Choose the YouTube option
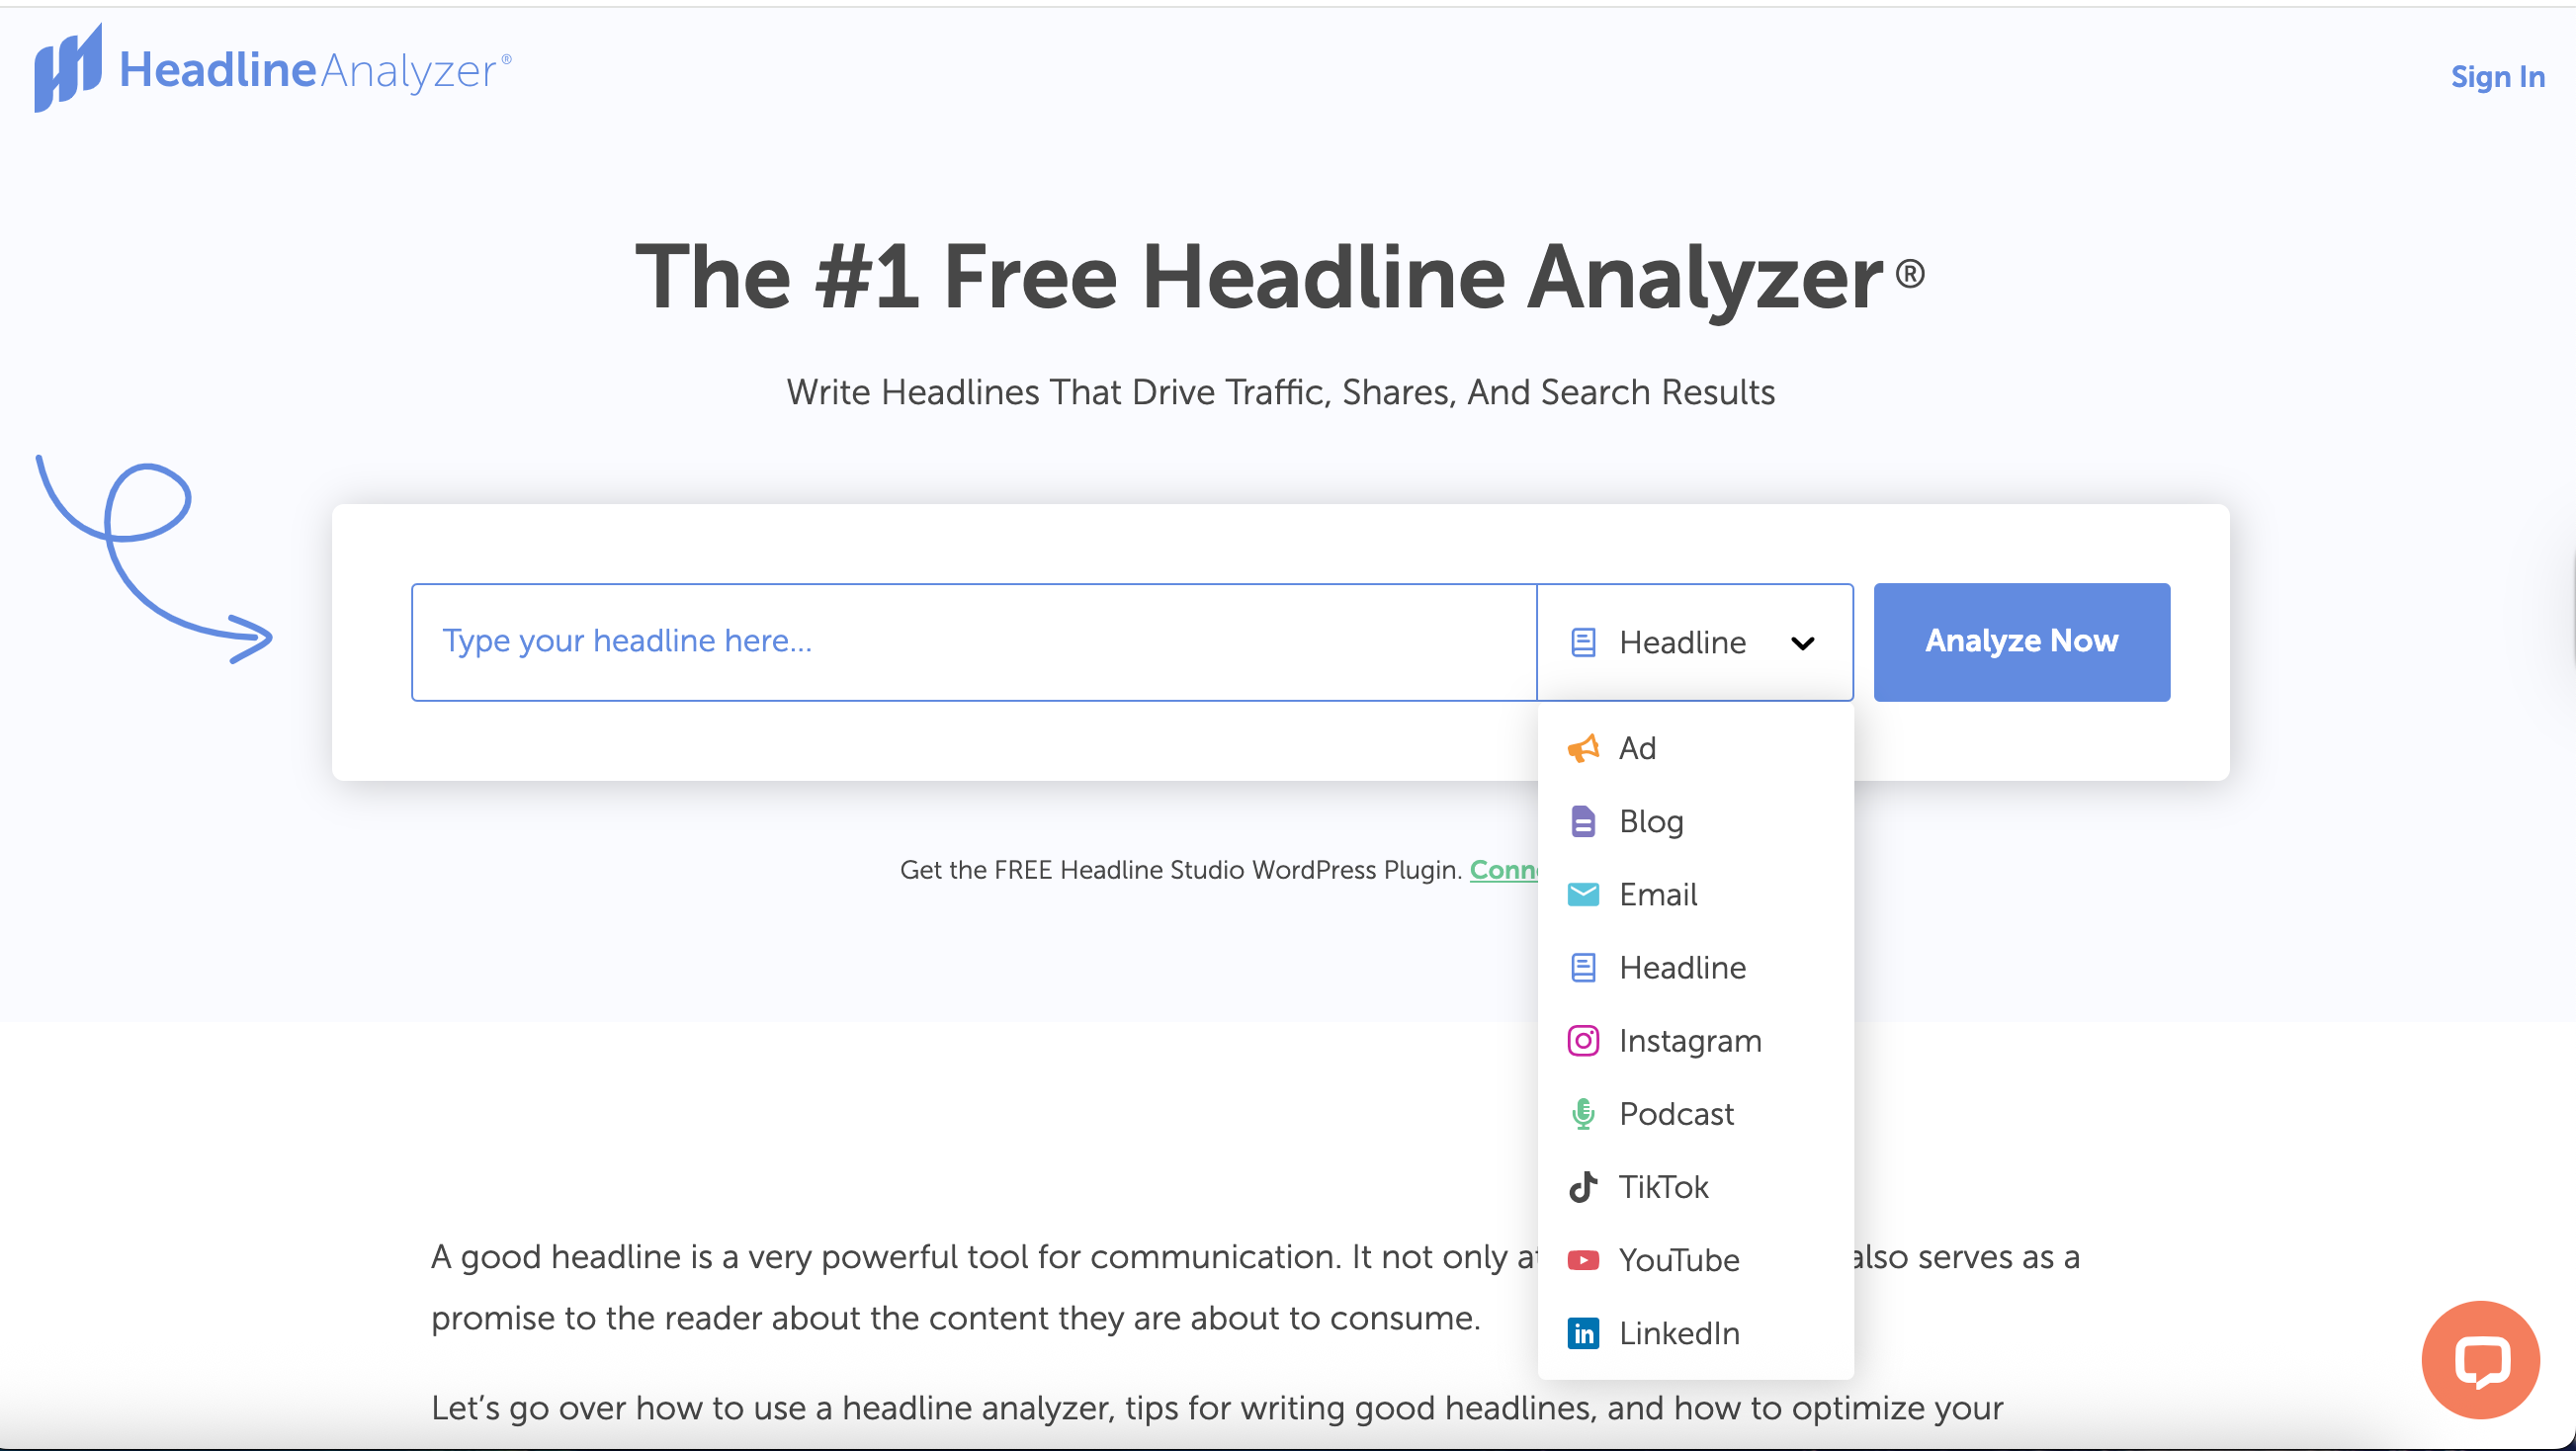Screen dimensions: 2576x1451 pos(1695,1259)
